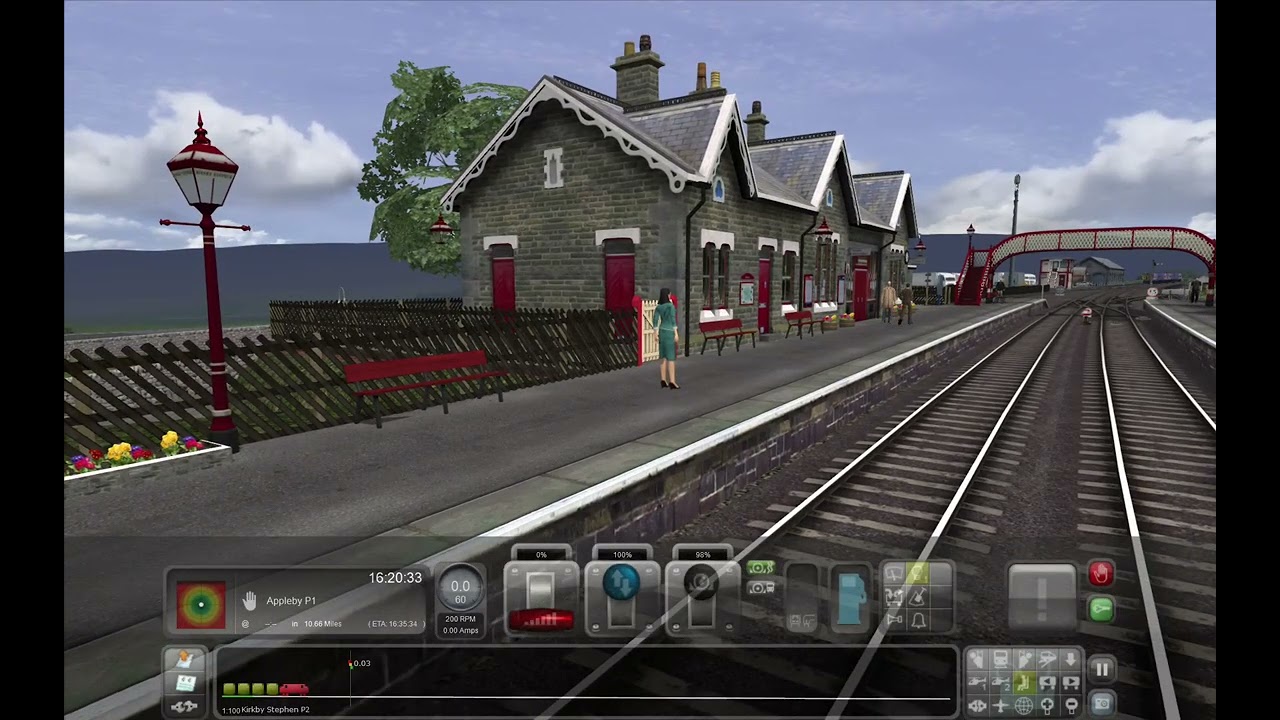This screenshot has height=720, width=1280.
Task: Move camera to next car right arrow
Action: click(1071, 682)
